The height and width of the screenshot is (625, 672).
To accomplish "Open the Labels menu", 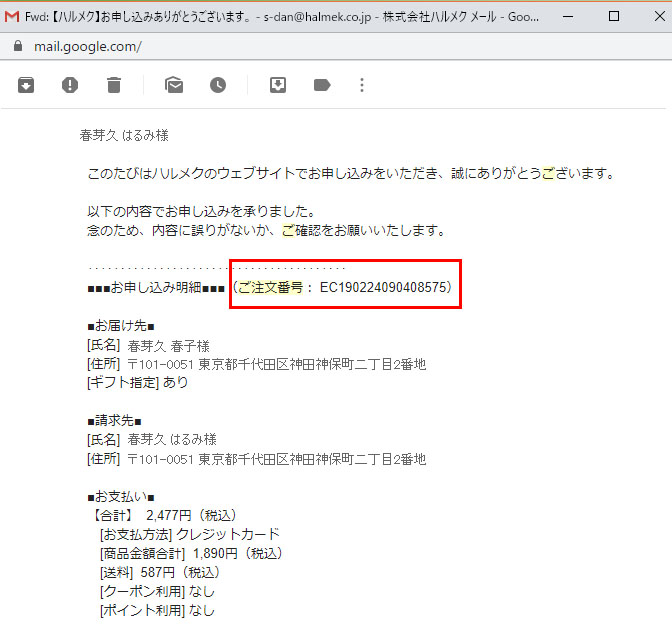I will click(322, 85).
